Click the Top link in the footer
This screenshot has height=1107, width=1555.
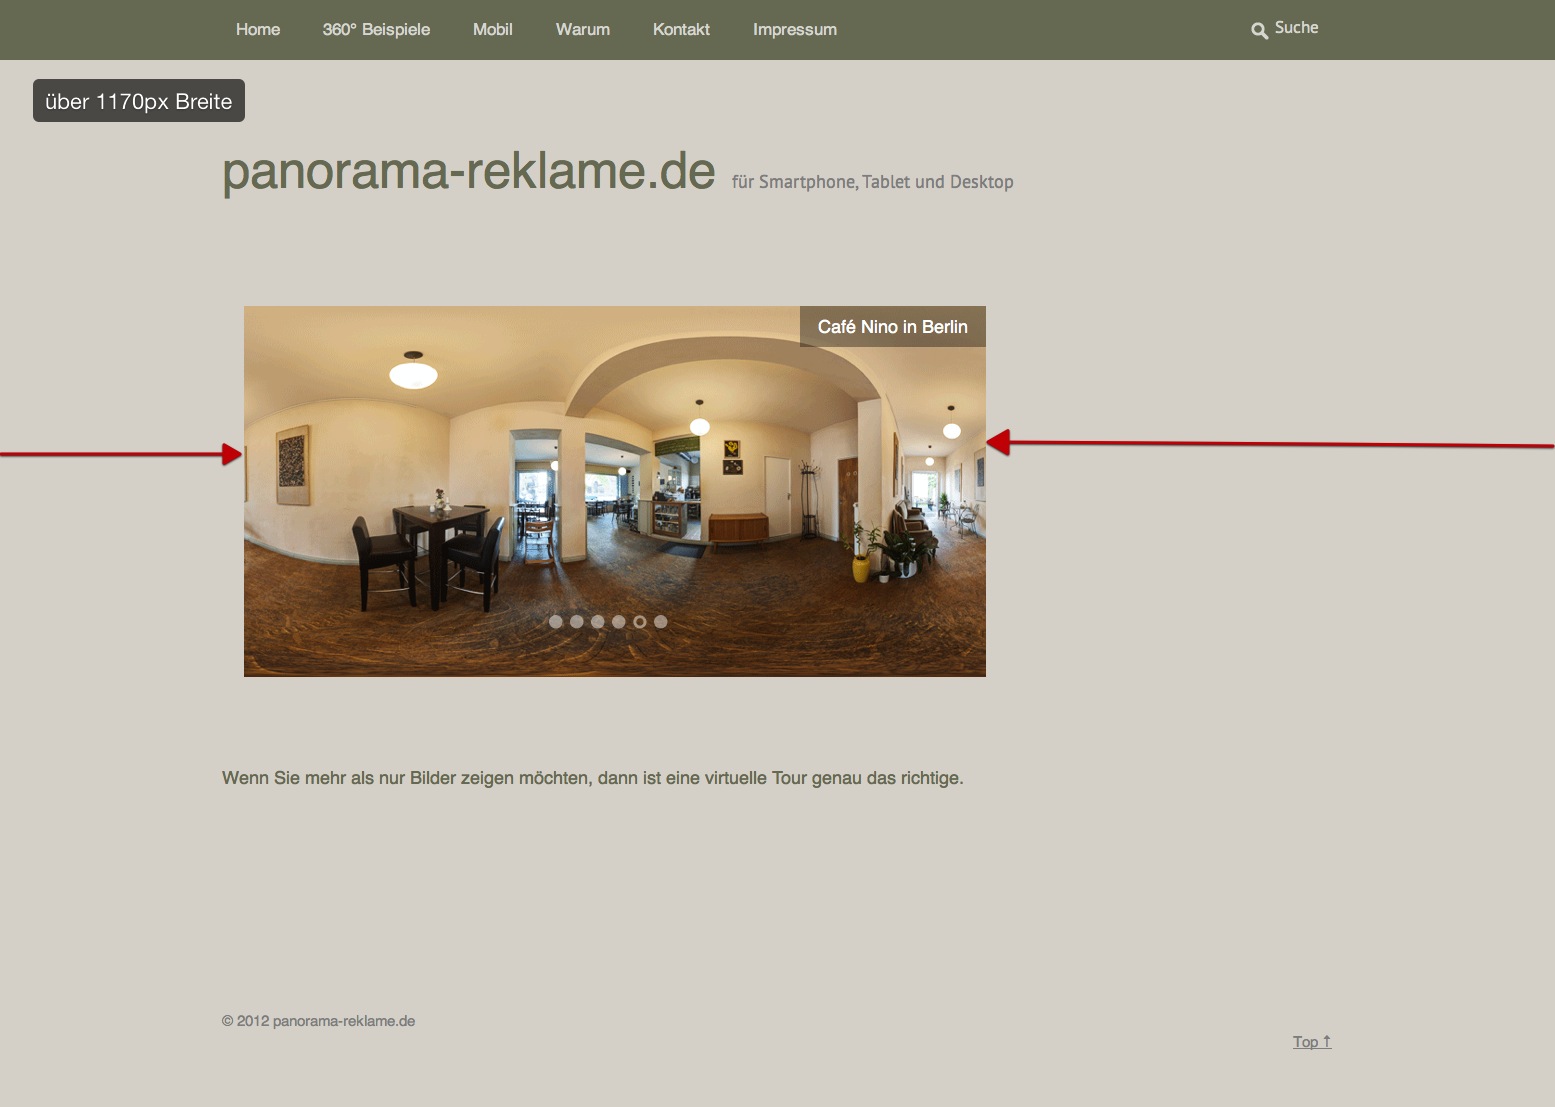(x=1311, y=1042)
